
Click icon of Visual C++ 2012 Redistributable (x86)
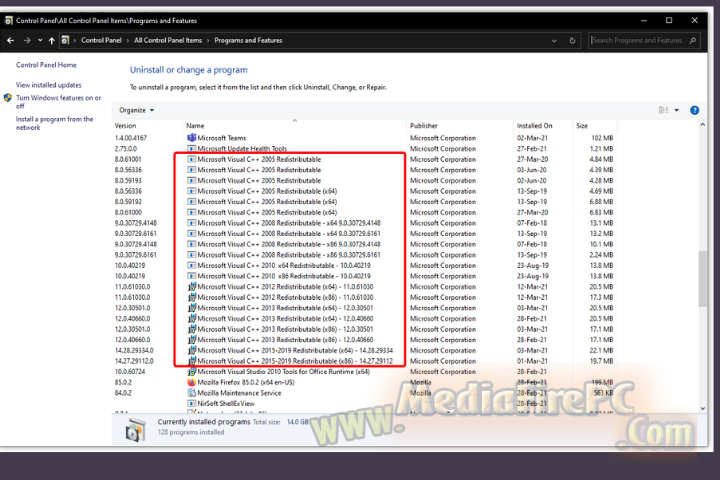[191, 297]
